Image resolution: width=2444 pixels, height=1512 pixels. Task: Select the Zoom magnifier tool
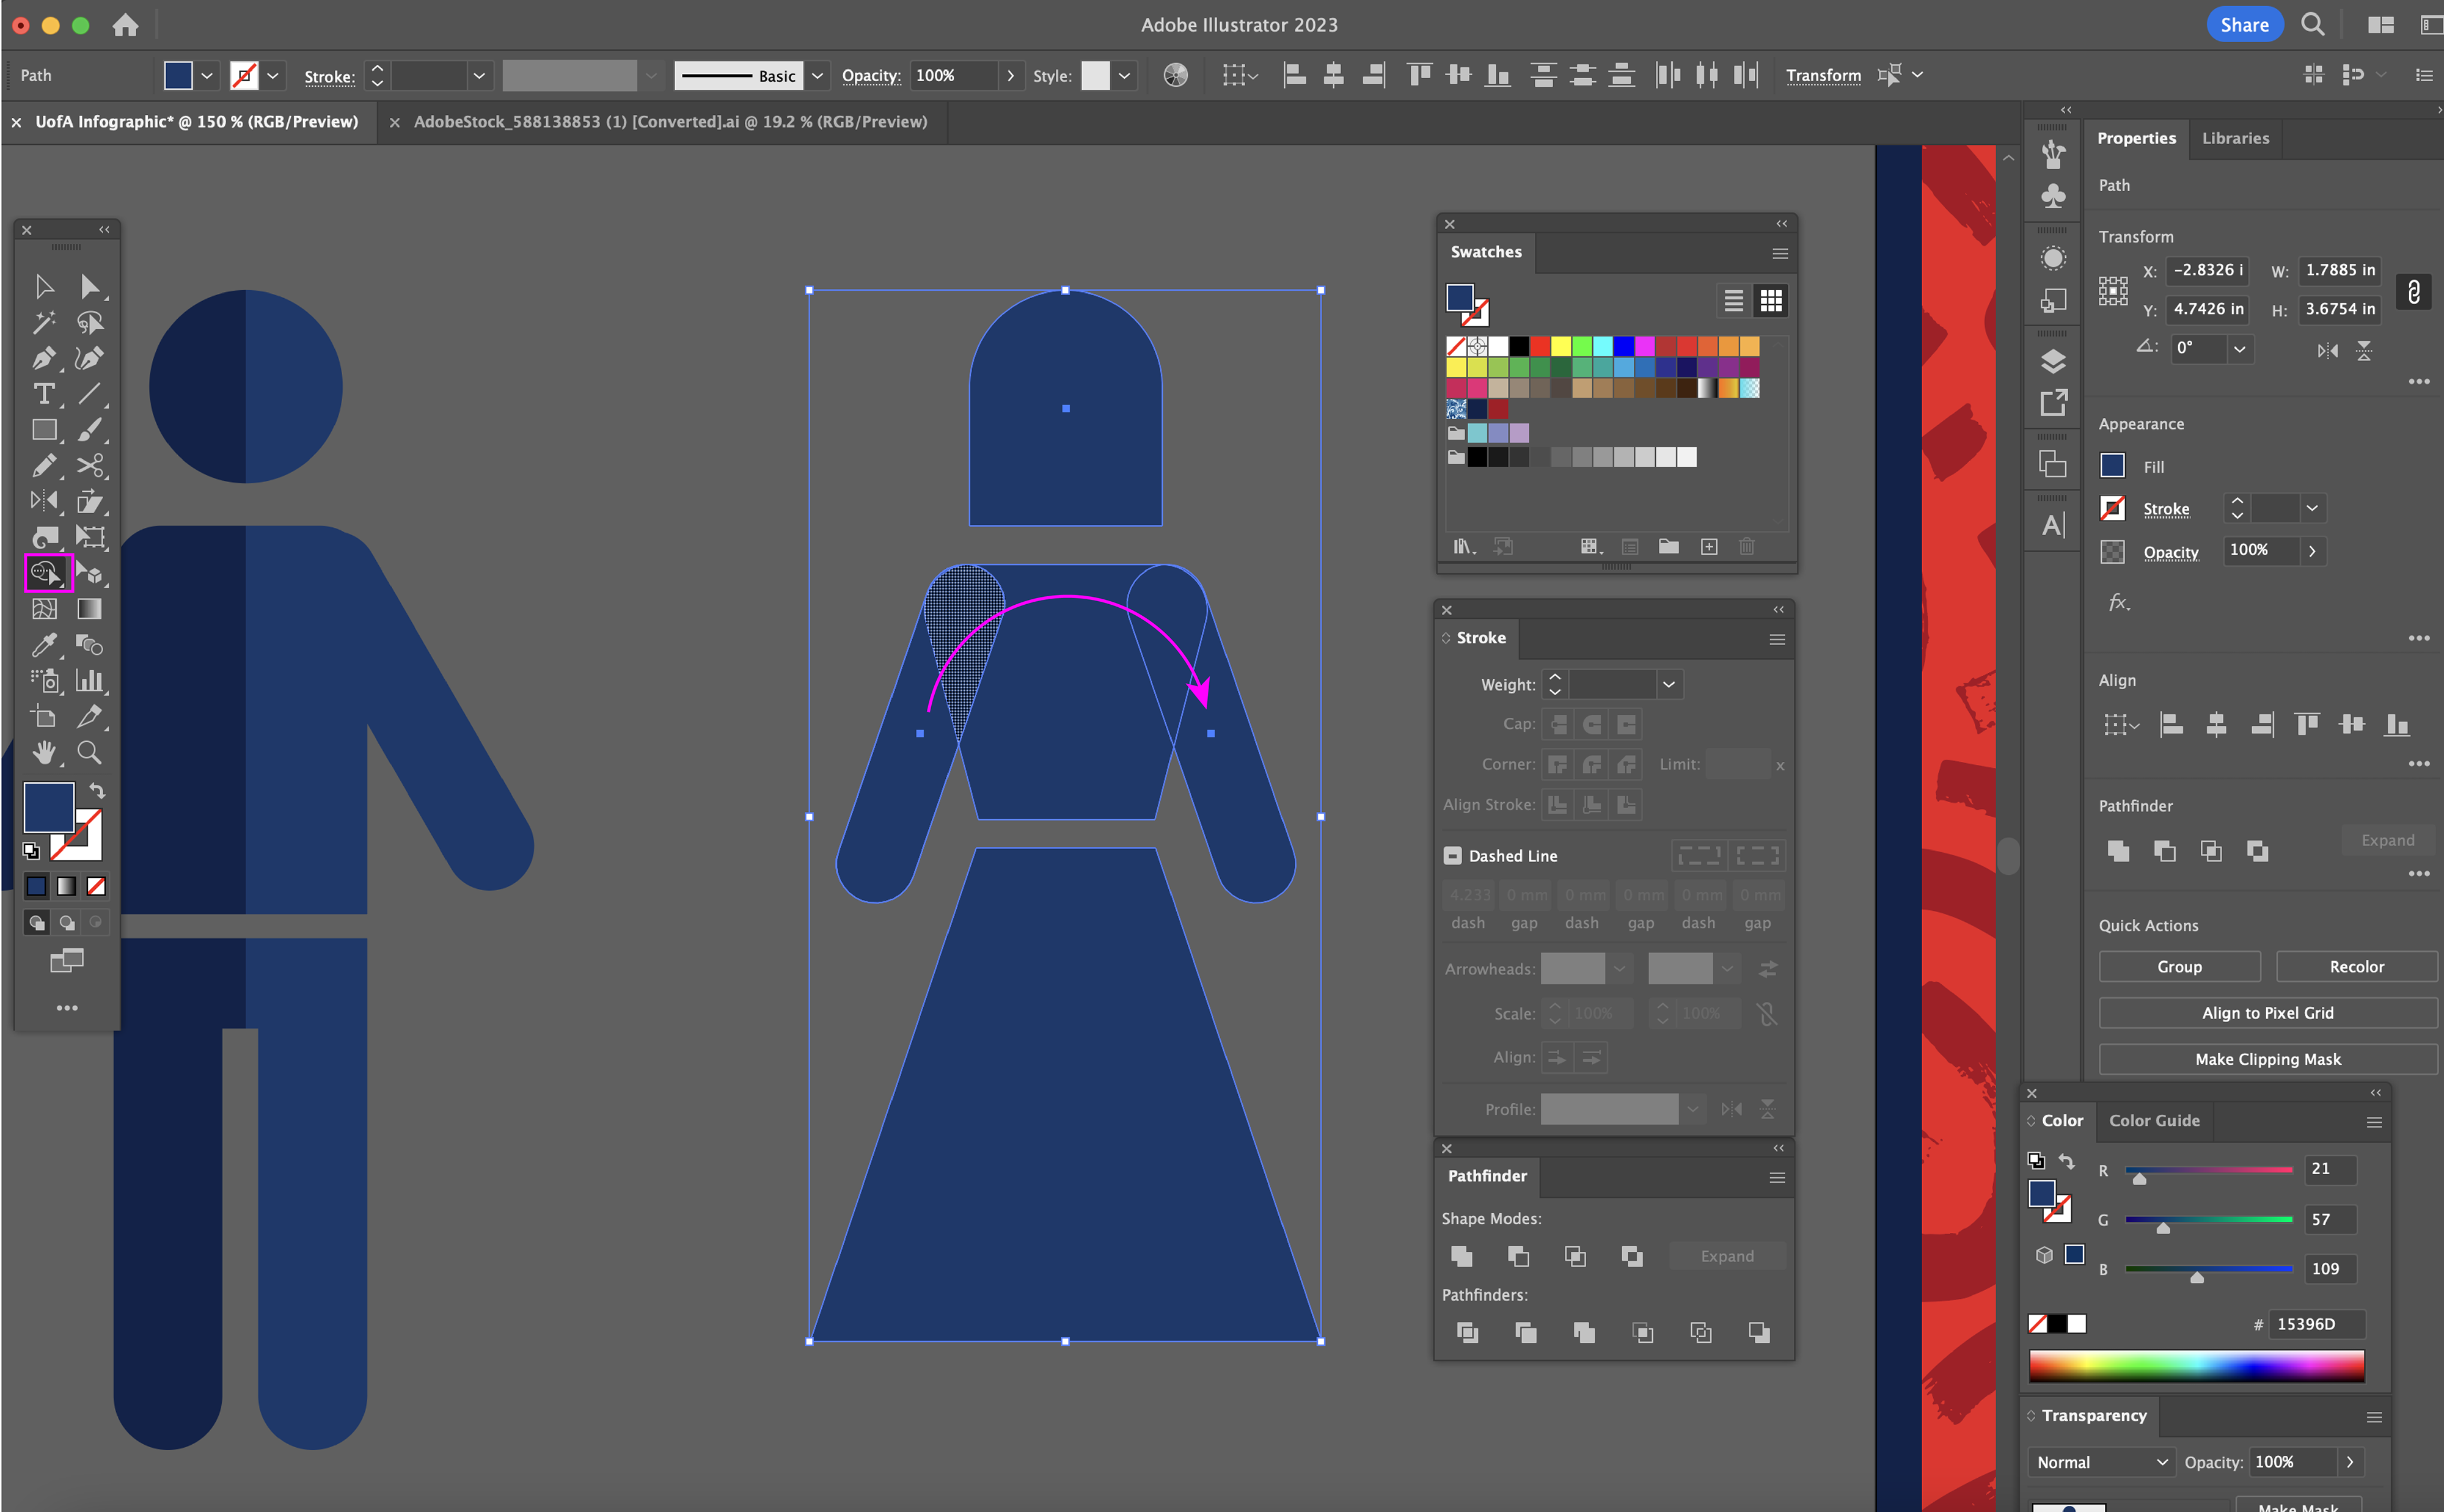[90, 753]
